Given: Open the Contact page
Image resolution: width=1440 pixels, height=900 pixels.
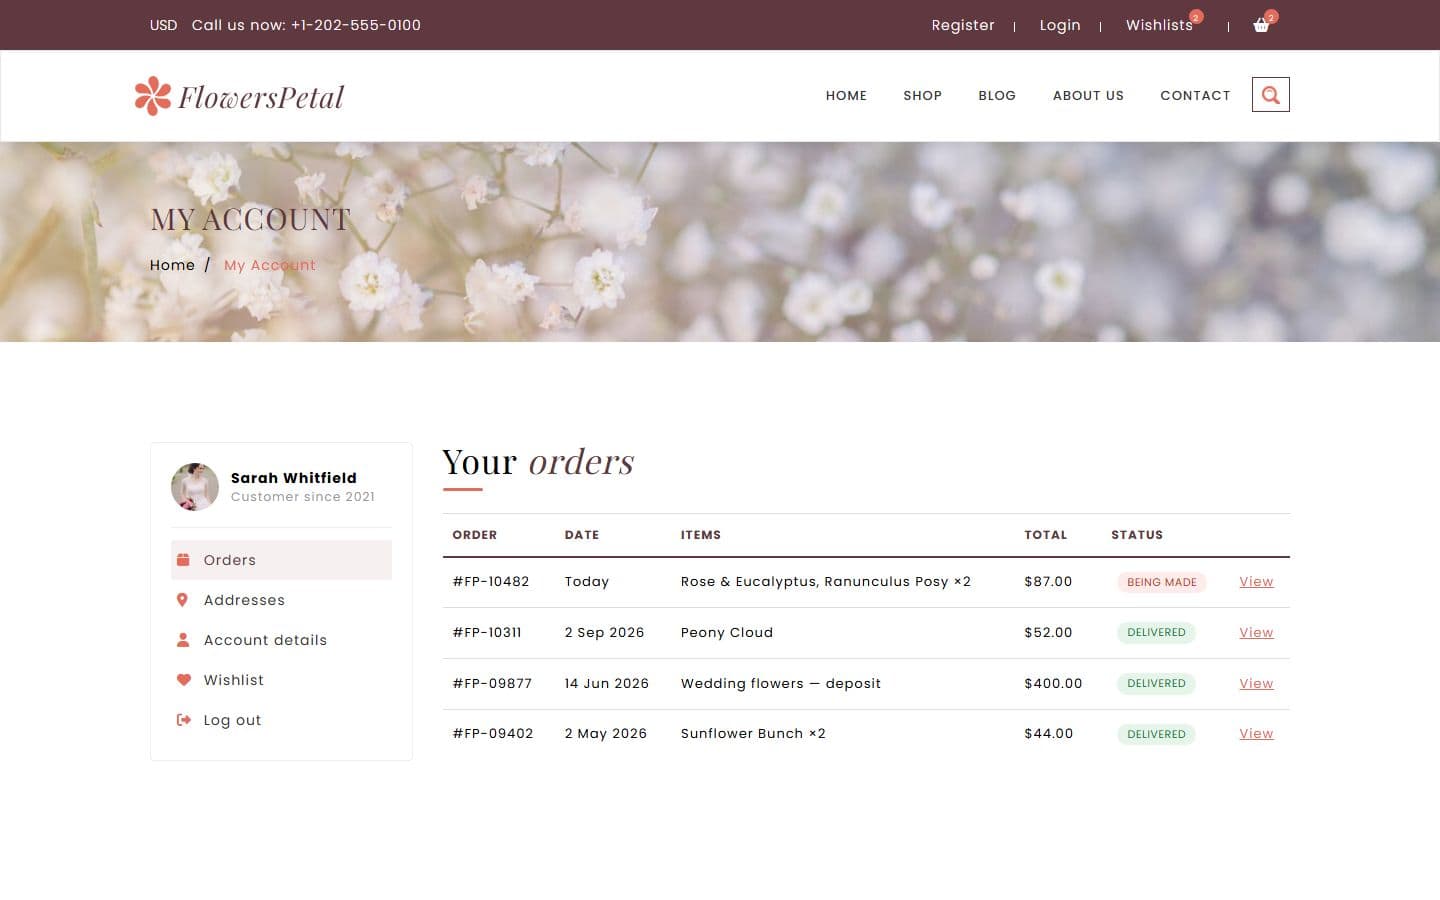Looking at the screenshot, I should [x=1195, y=95].
